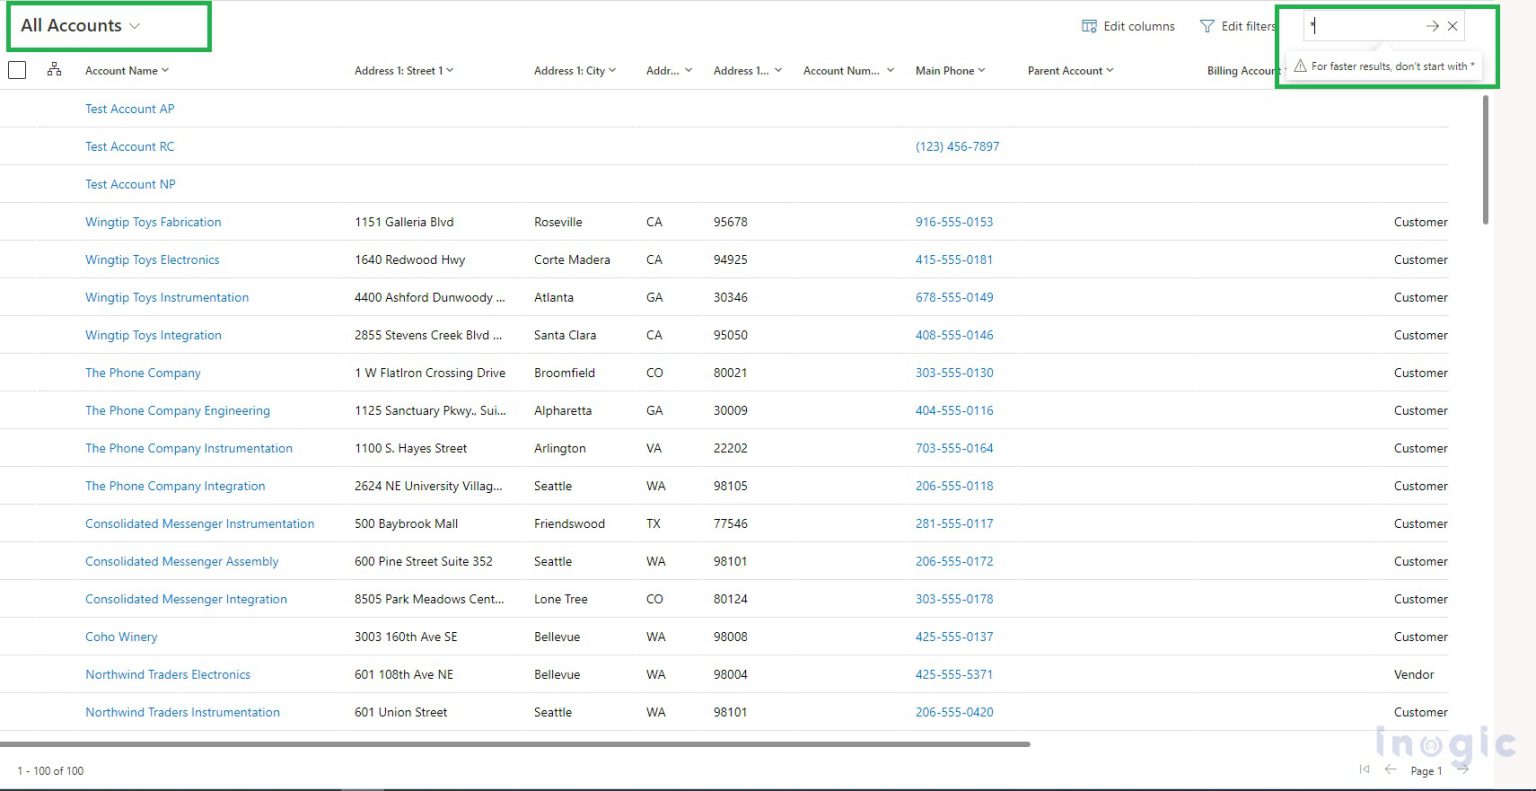Viewport: 1536px width, 791px height.
Task: Submit the search using the arrow icon
Action: point(1433,26)
